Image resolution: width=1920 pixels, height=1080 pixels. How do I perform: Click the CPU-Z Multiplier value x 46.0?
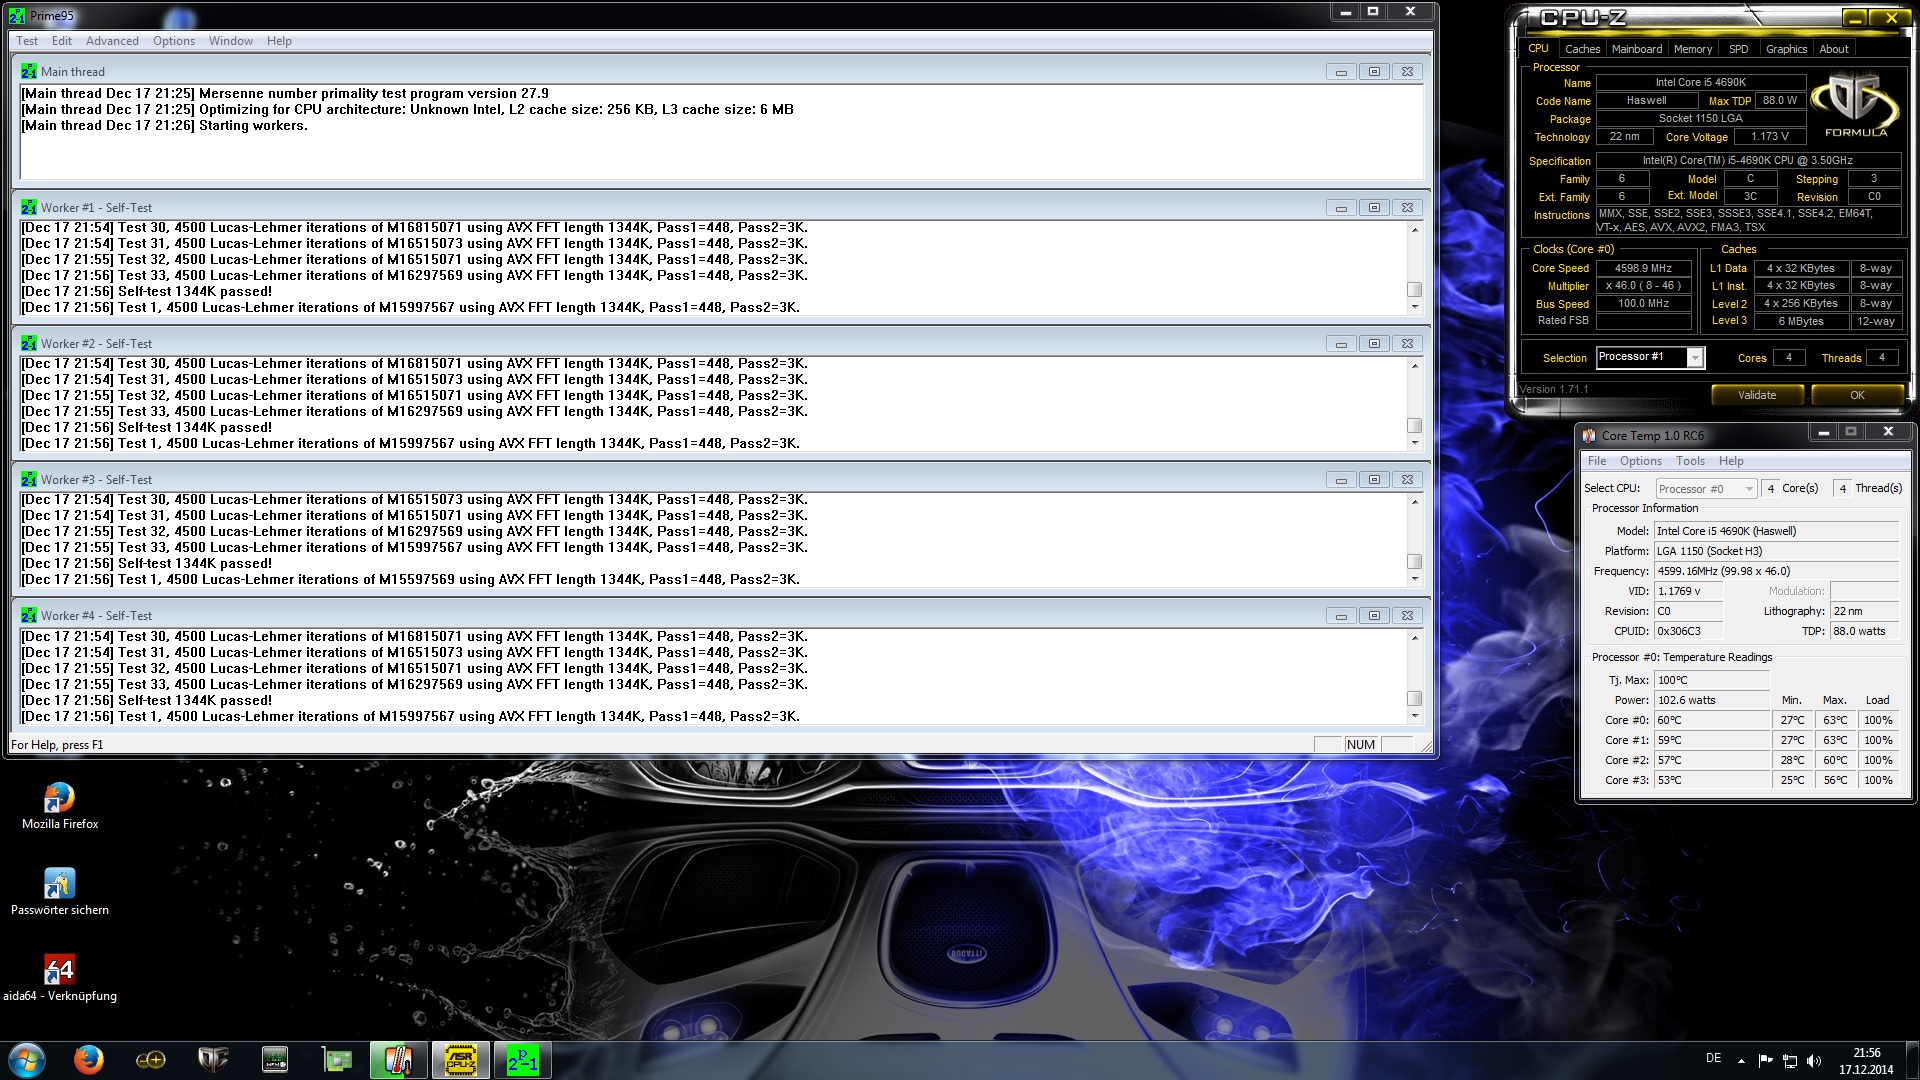(x=1643, y=286)
